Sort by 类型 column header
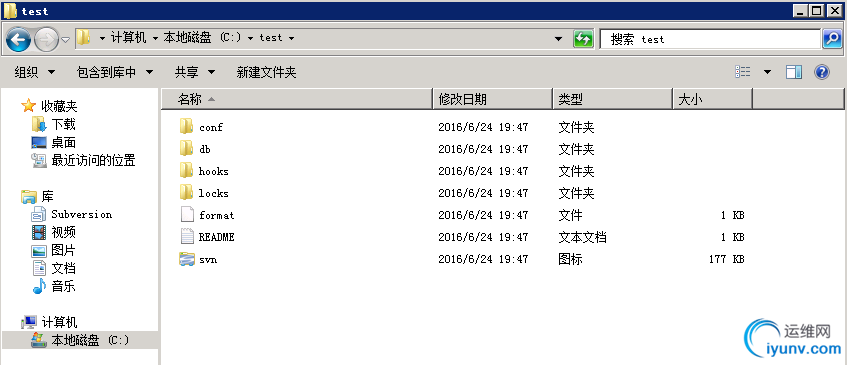 click(613, 99)
